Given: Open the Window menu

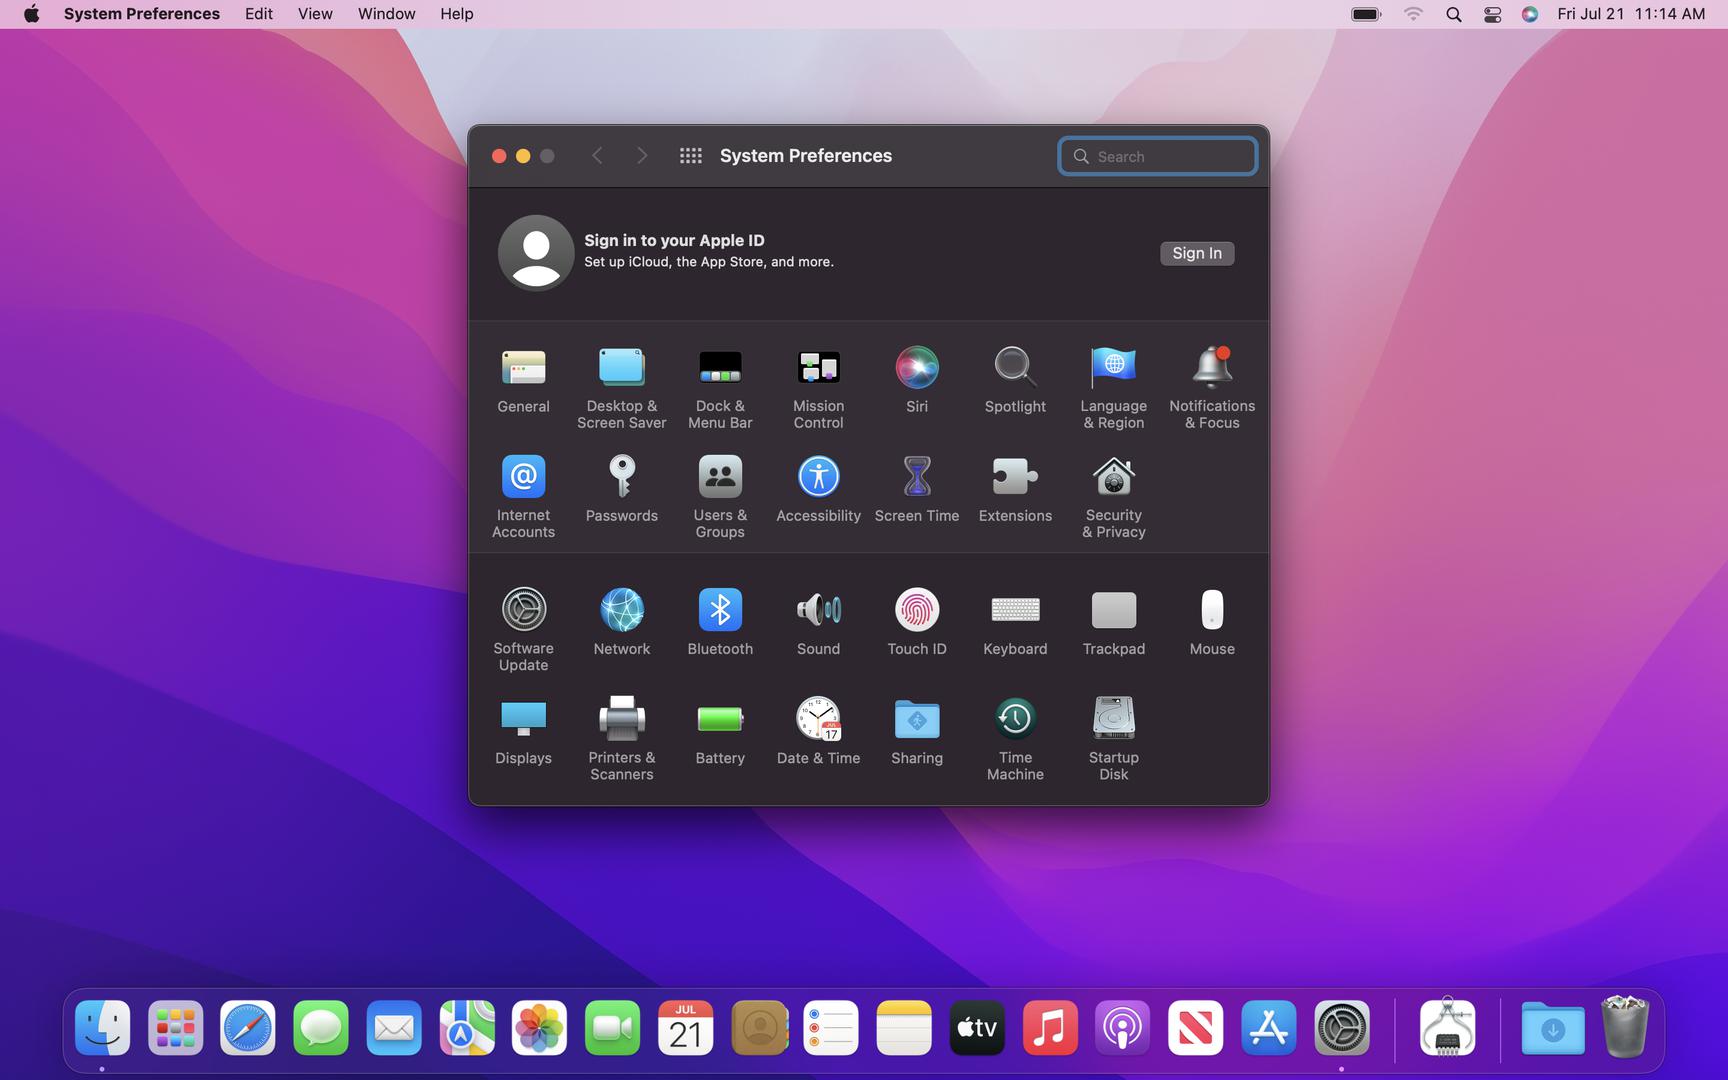Looking at the screenshot, I should click(x=386, y=14).
